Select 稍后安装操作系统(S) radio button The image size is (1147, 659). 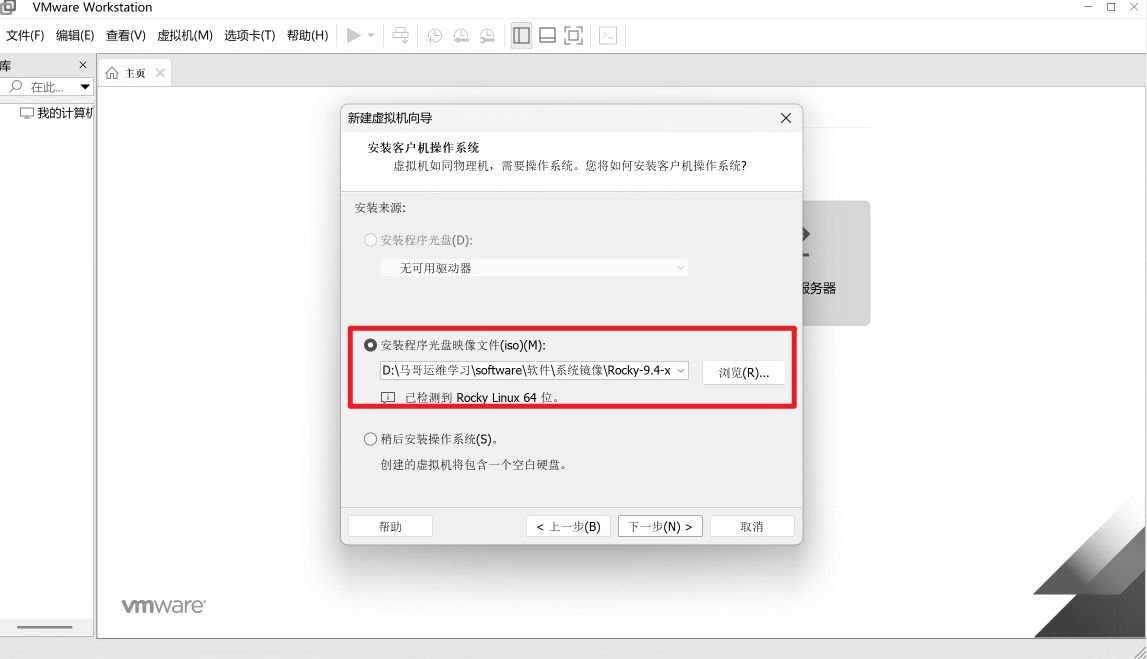(x=370, y=439)
